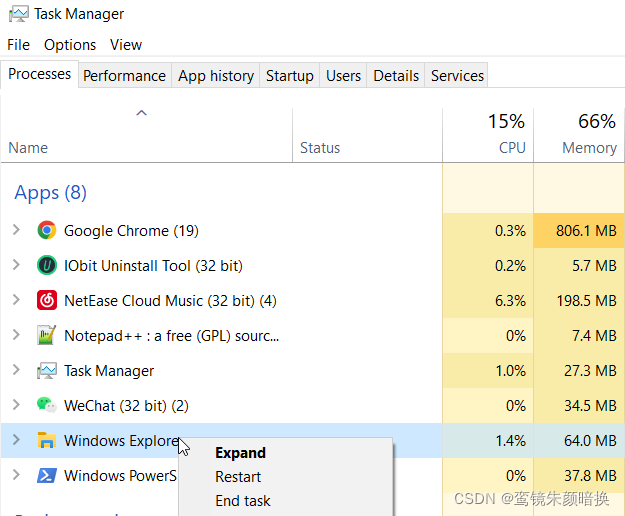Switch to the Performance tab
The height and width of the screenshot is (516, 625).
coord(124,76)
